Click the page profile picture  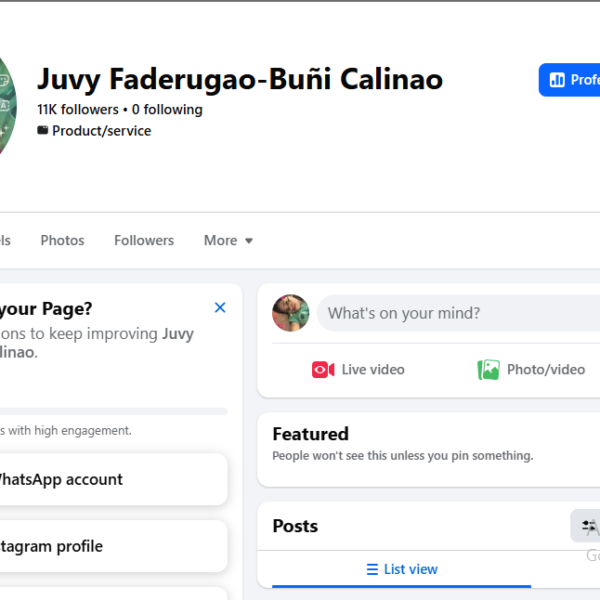[x=8, y=106]
